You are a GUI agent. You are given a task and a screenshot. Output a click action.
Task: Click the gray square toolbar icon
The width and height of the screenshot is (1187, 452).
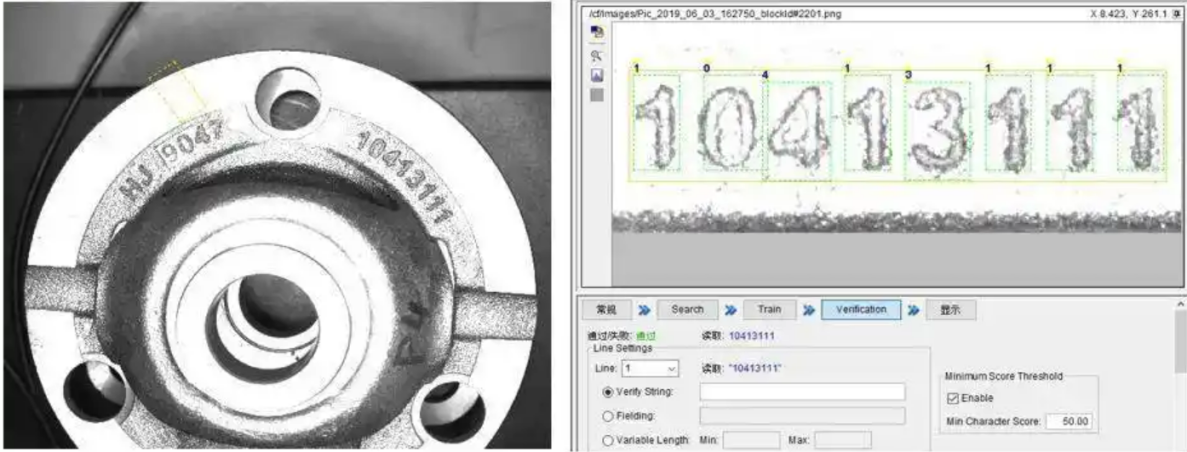(597, 95)
